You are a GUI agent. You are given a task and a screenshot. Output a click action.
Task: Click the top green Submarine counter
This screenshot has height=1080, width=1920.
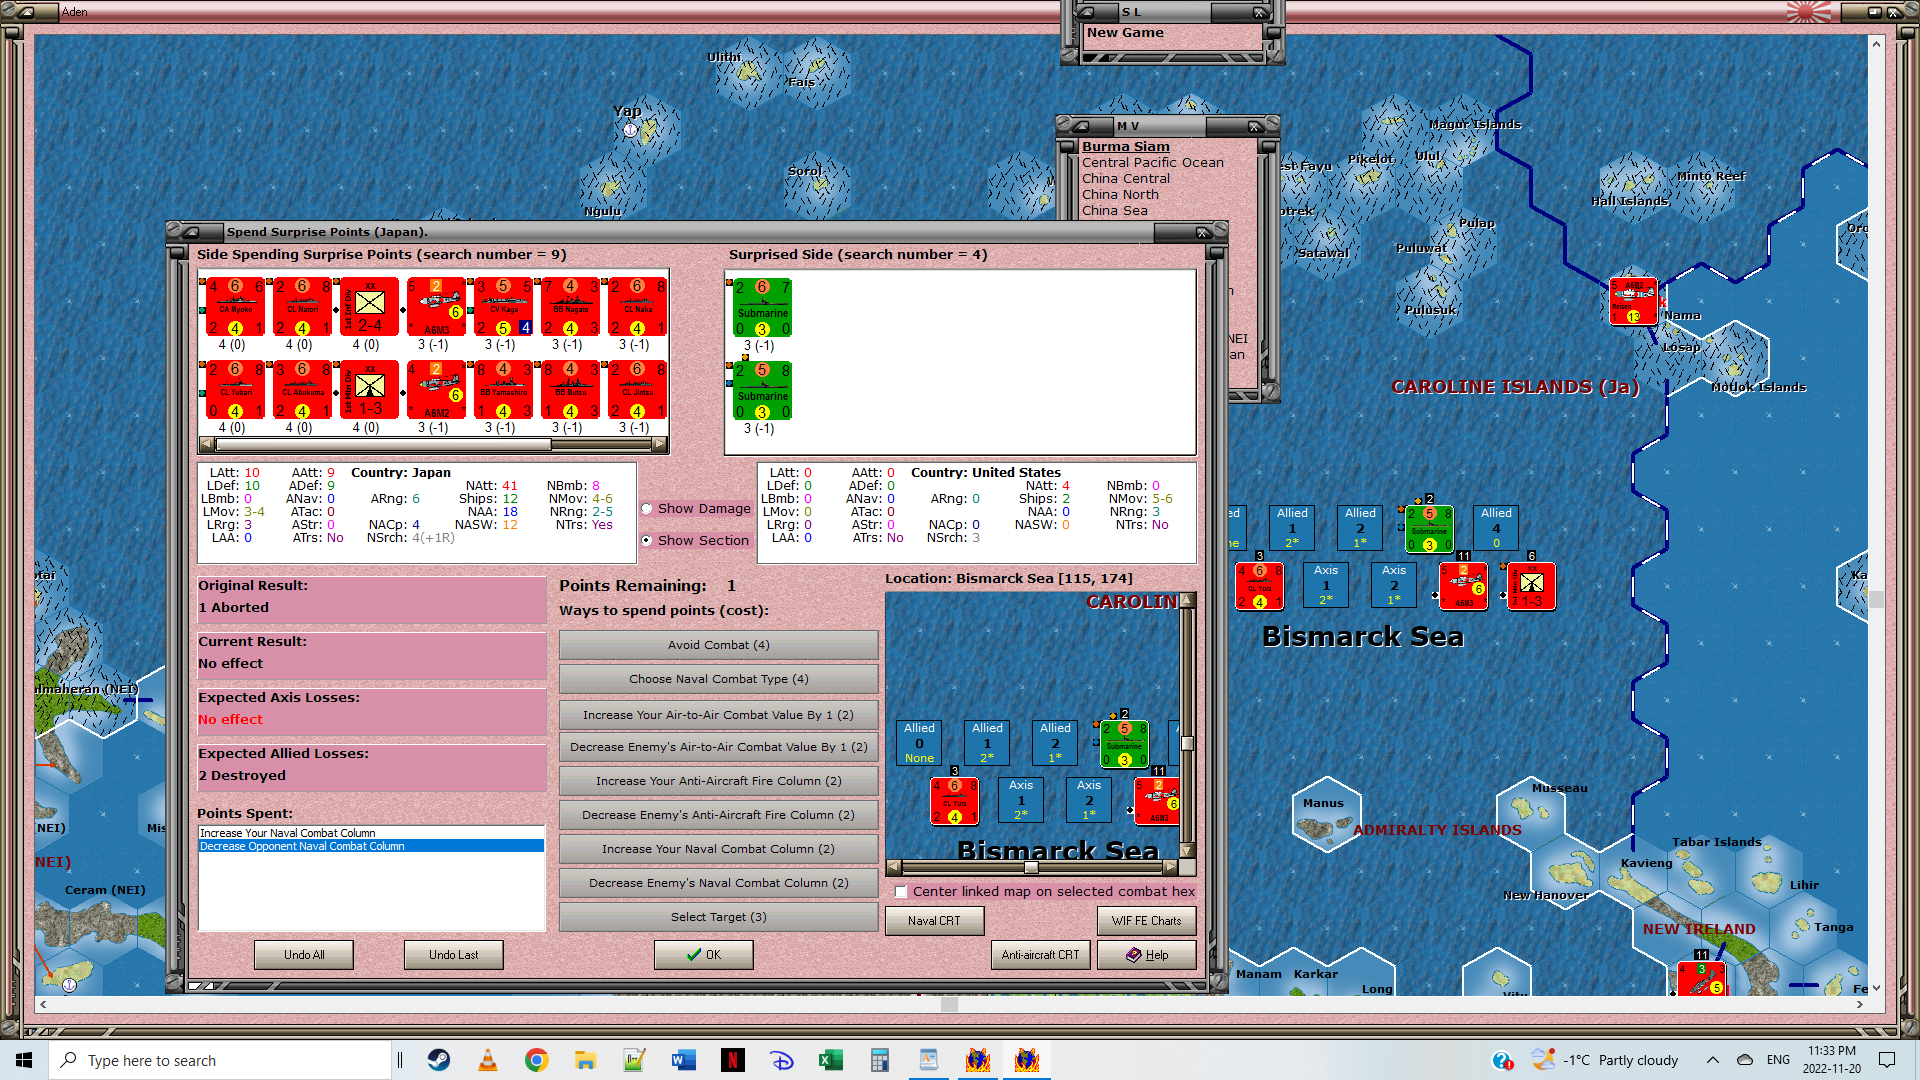pos(762,307)
